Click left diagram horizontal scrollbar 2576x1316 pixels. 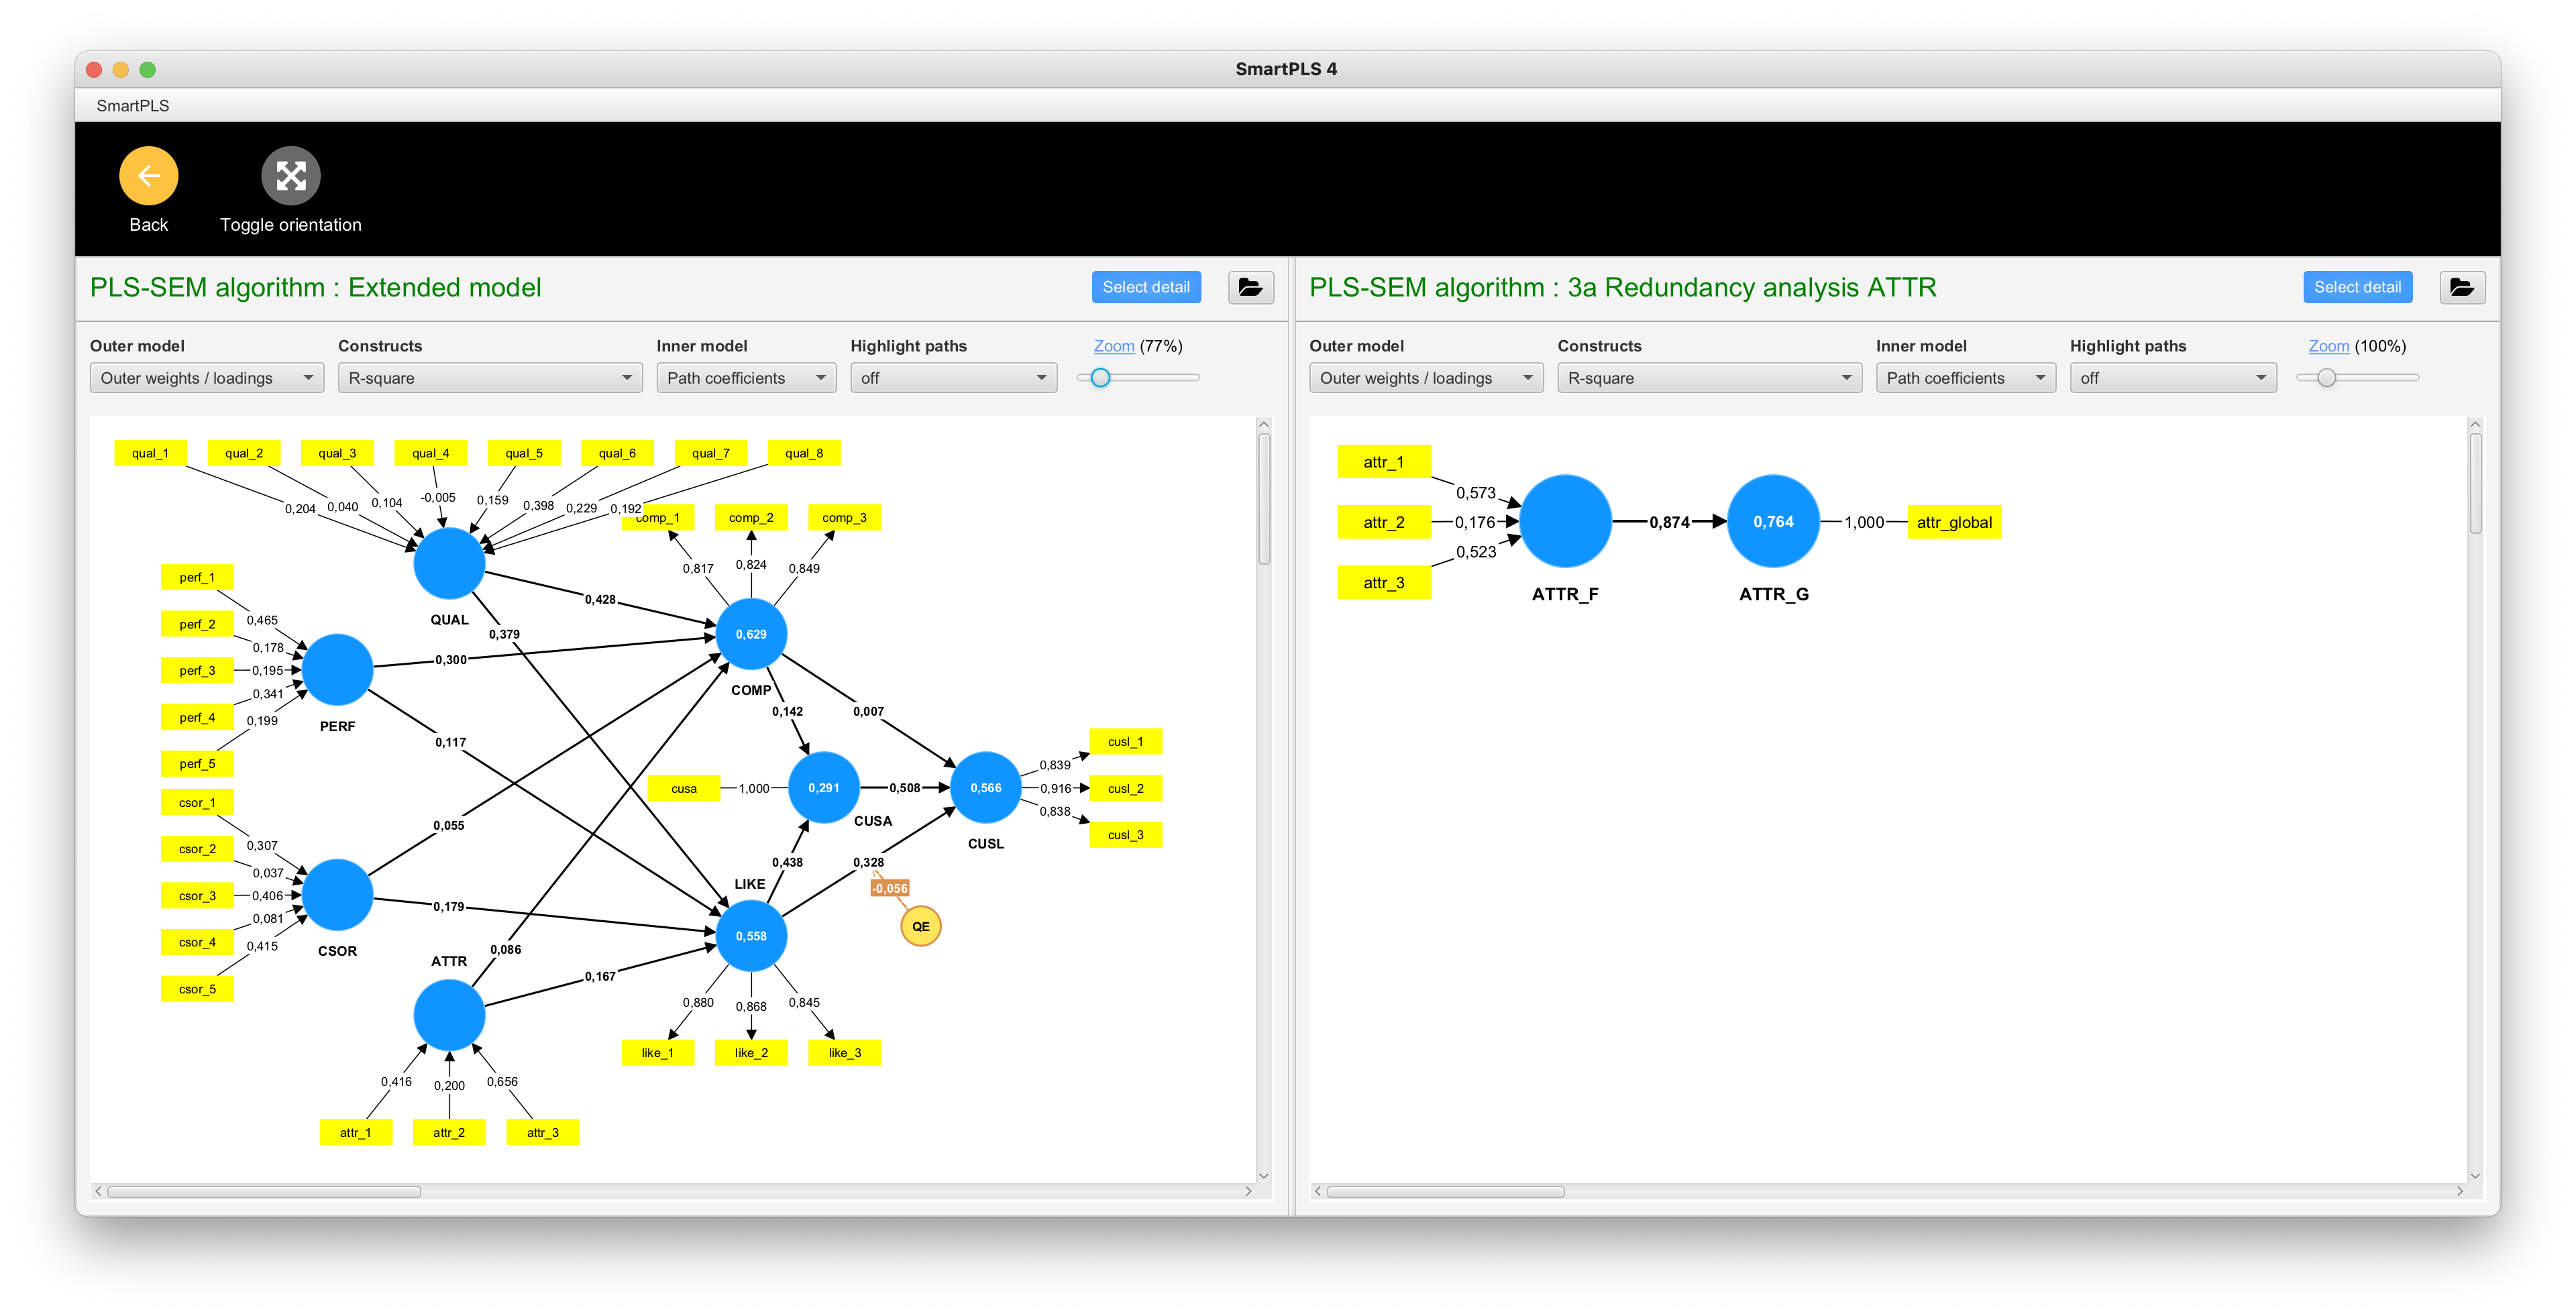[264, 1191]
